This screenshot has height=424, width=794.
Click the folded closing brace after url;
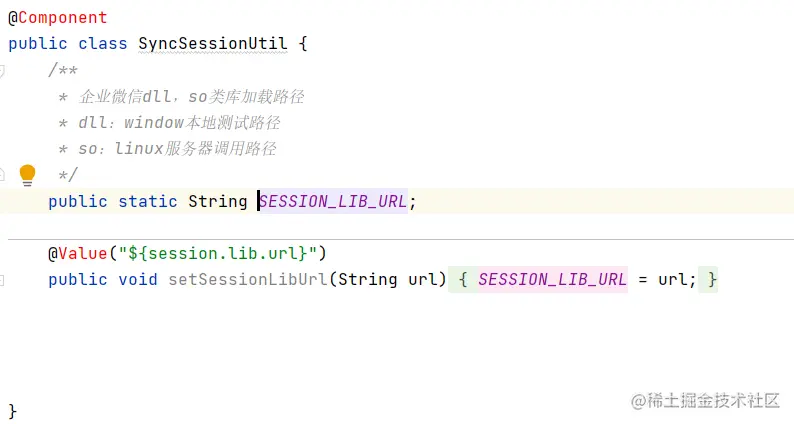click(711, 280)
